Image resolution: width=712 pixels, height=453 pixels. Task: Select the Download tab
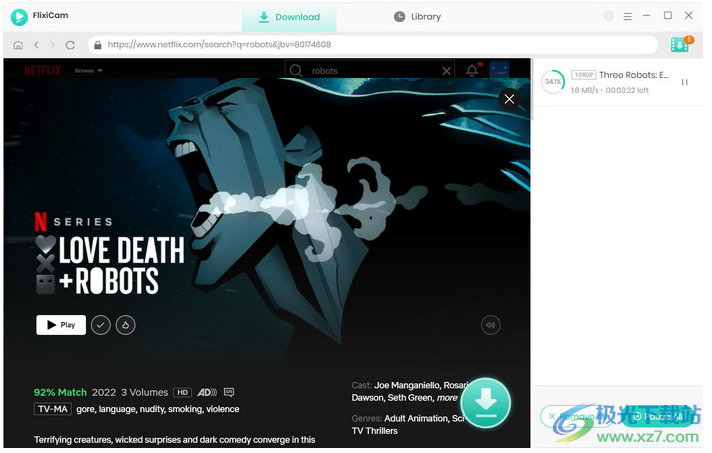coord(289,17)
